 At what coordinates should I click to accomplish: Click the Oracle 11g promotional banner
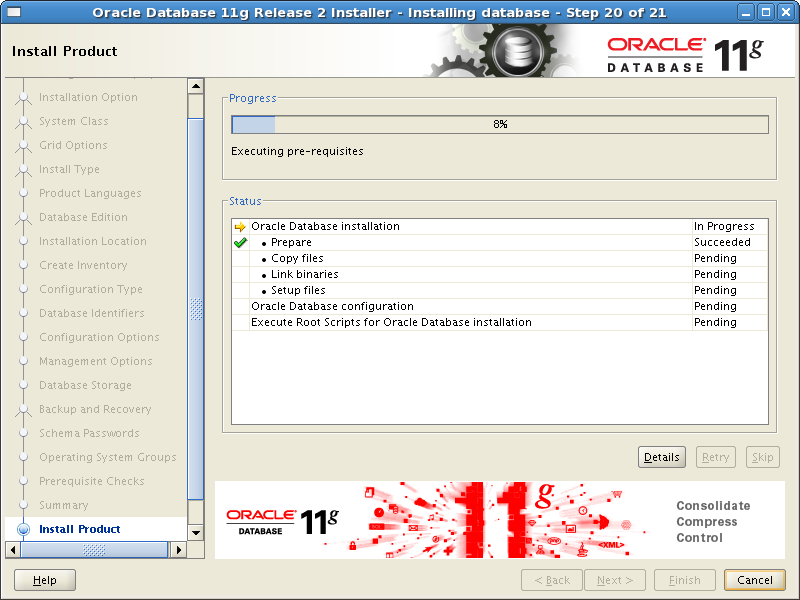(500, 520)
